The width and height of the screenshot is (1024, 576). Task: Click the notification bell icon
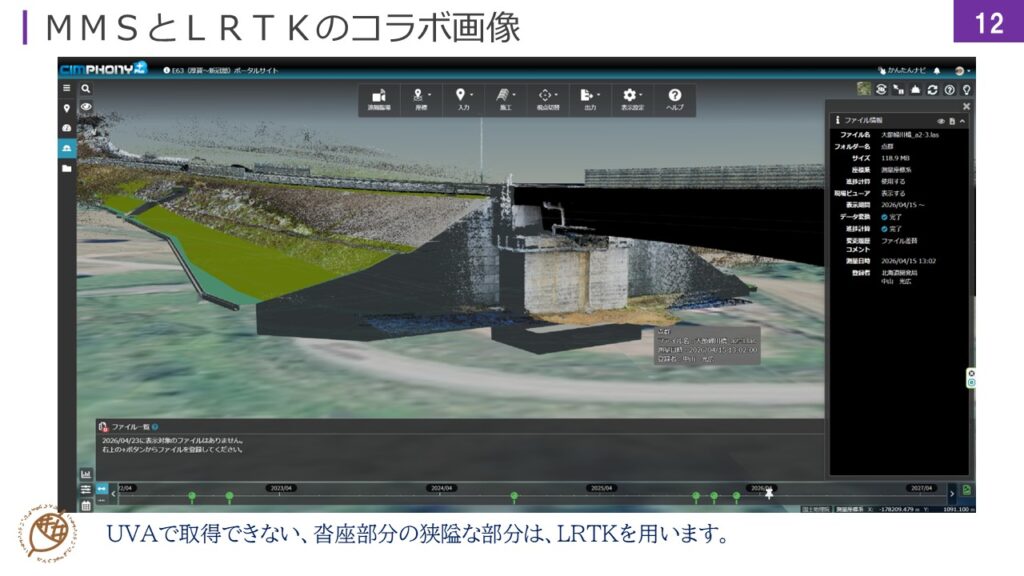936,71
